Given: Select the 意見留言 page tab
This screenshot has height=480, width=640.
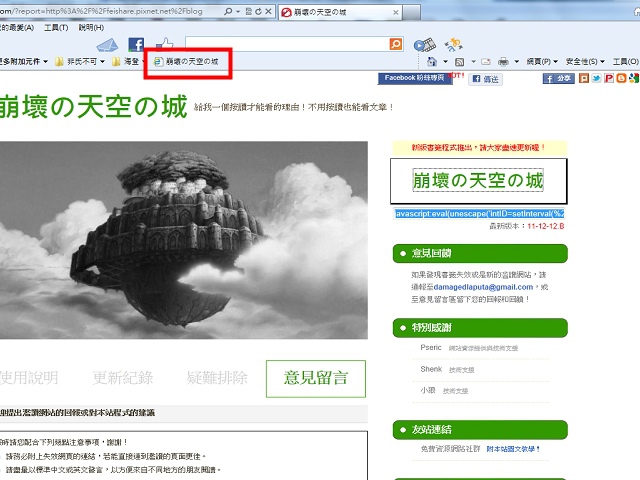Looking at the screenshot, I should pos(316,378).
